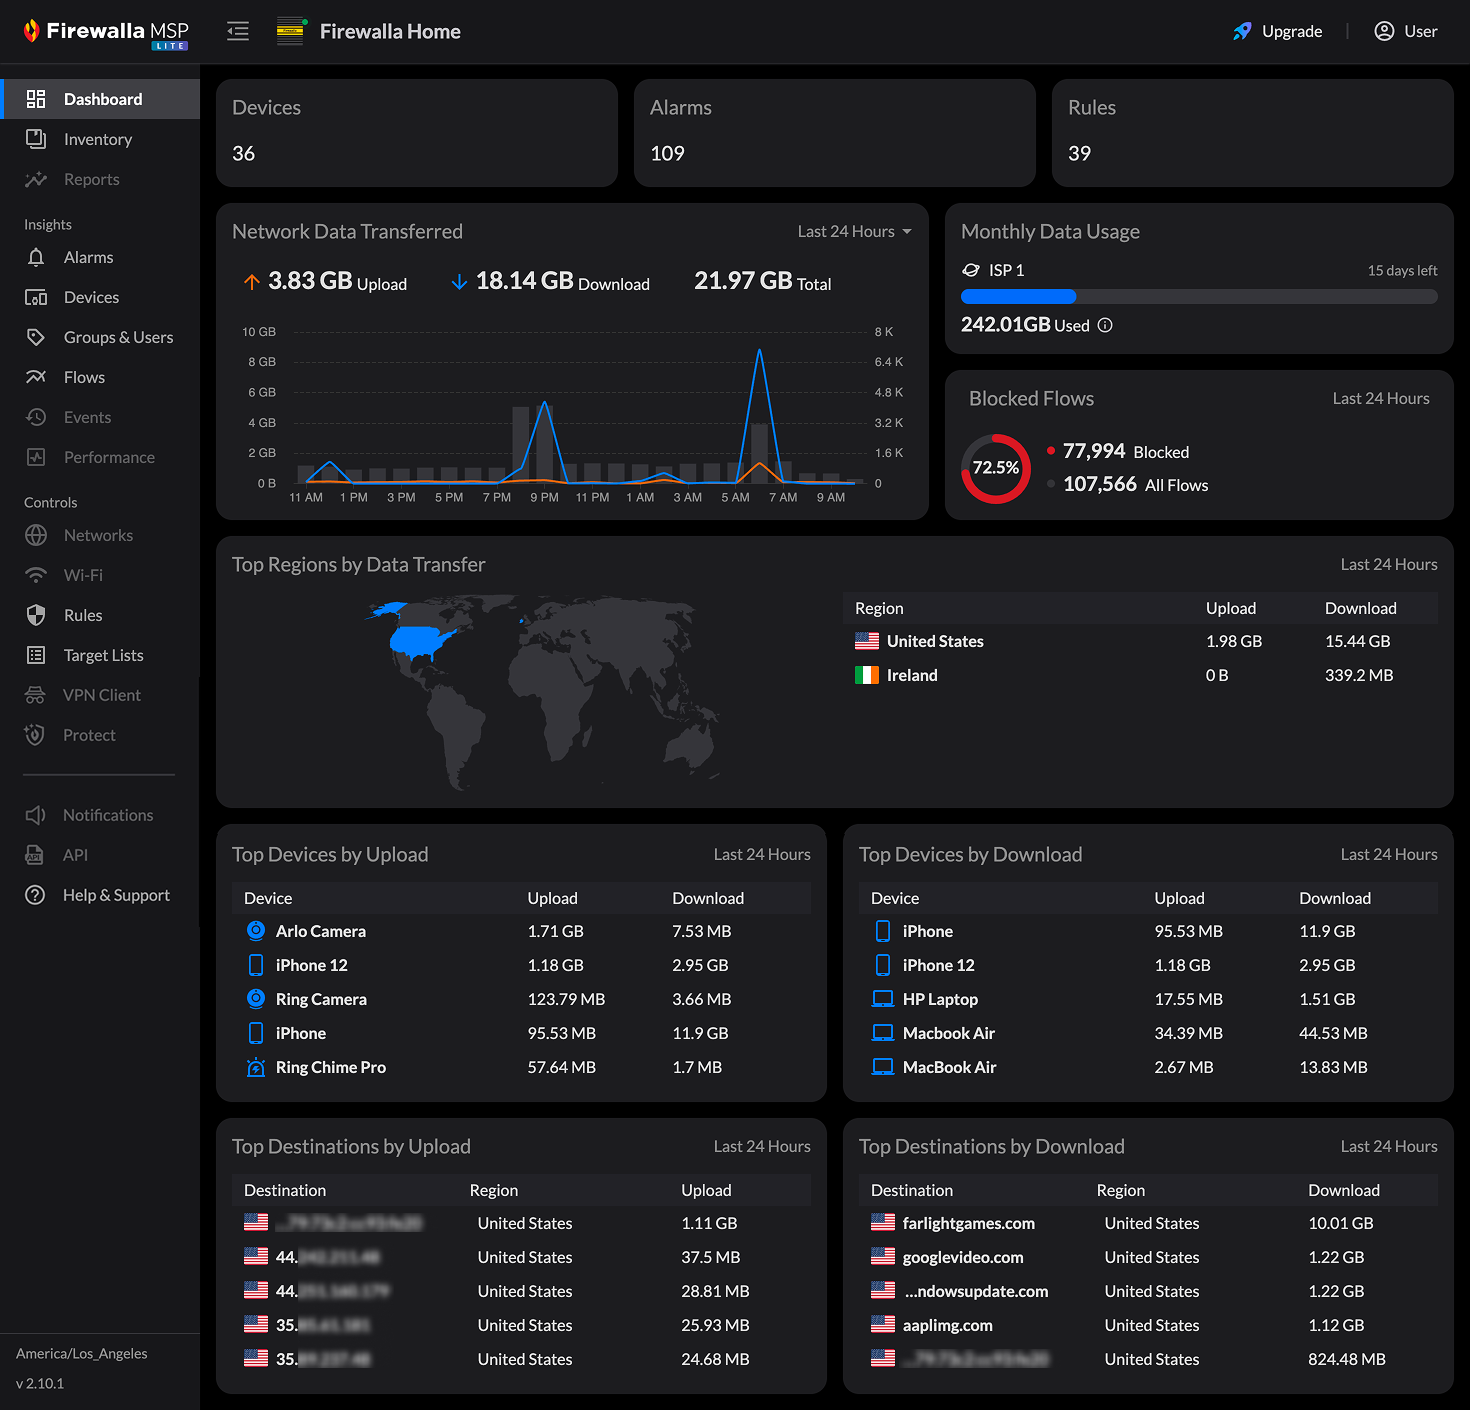This screenshot has width=1470, height=1410.
Task: Open the User account icon
Action: (1384, 31)
